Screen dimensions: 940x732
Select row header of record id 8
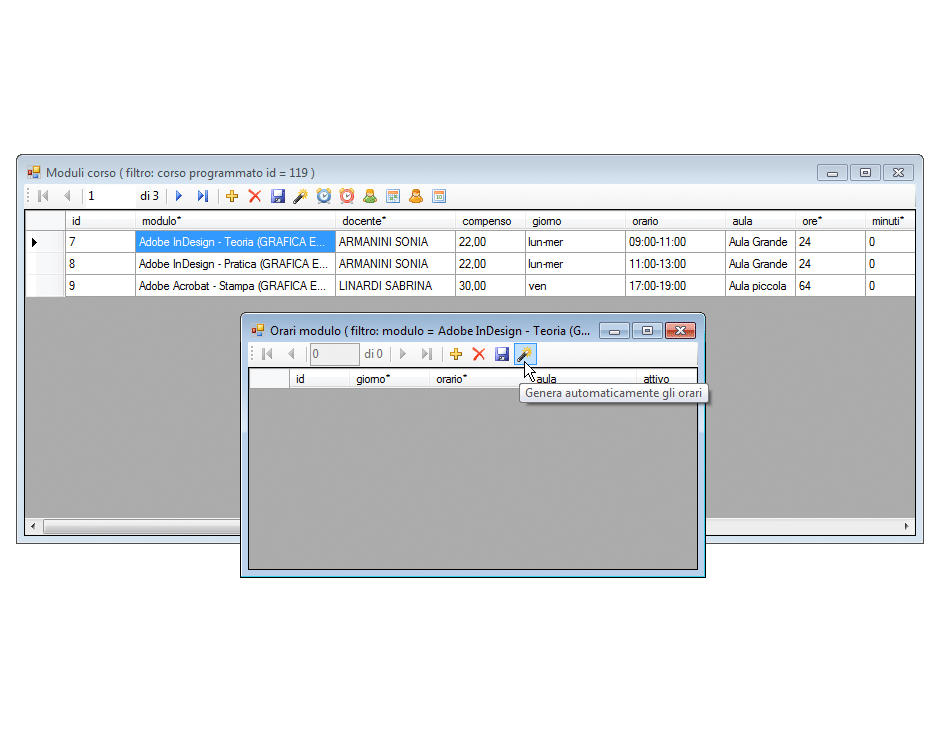45,264
